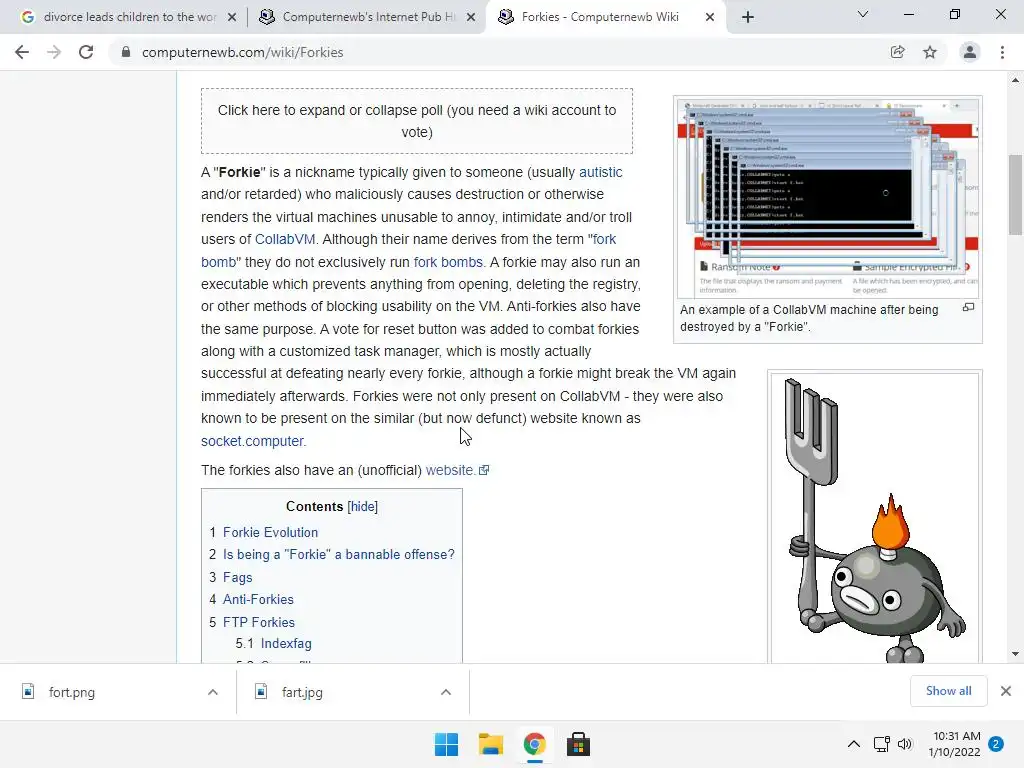Open Microsoft Store from the taskbar

578,744
